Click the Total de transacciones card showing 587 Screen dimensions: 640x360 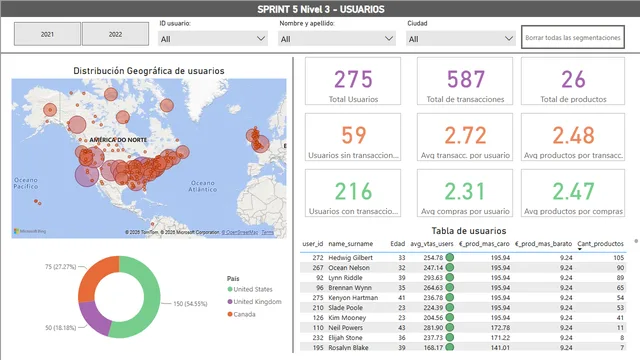click(465, 81)
